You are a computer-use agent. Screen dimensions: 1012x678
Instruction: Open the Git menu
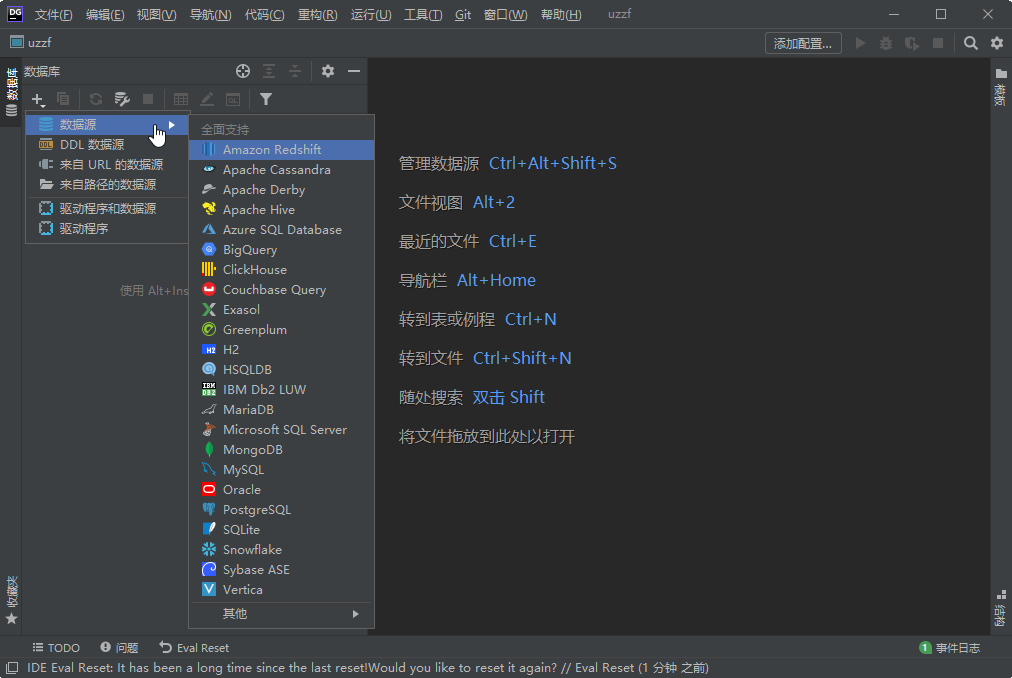coord(463,14)
